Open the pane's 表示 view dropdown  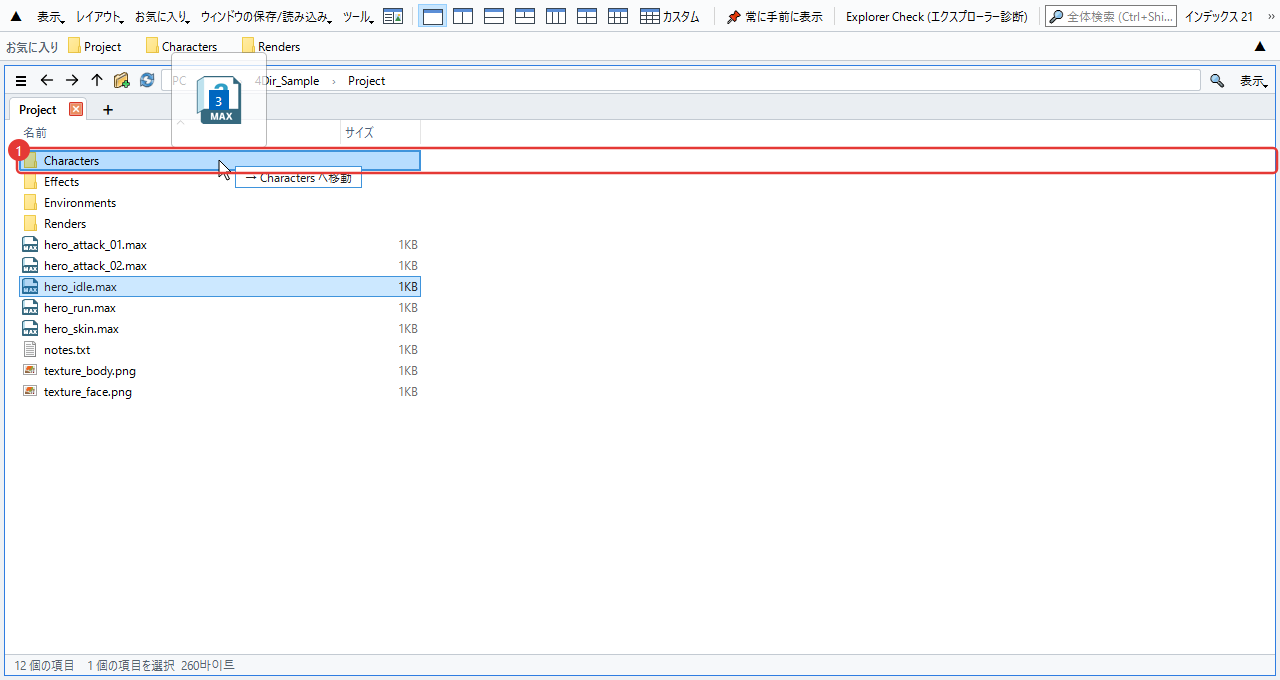(x=1254, y=81)
